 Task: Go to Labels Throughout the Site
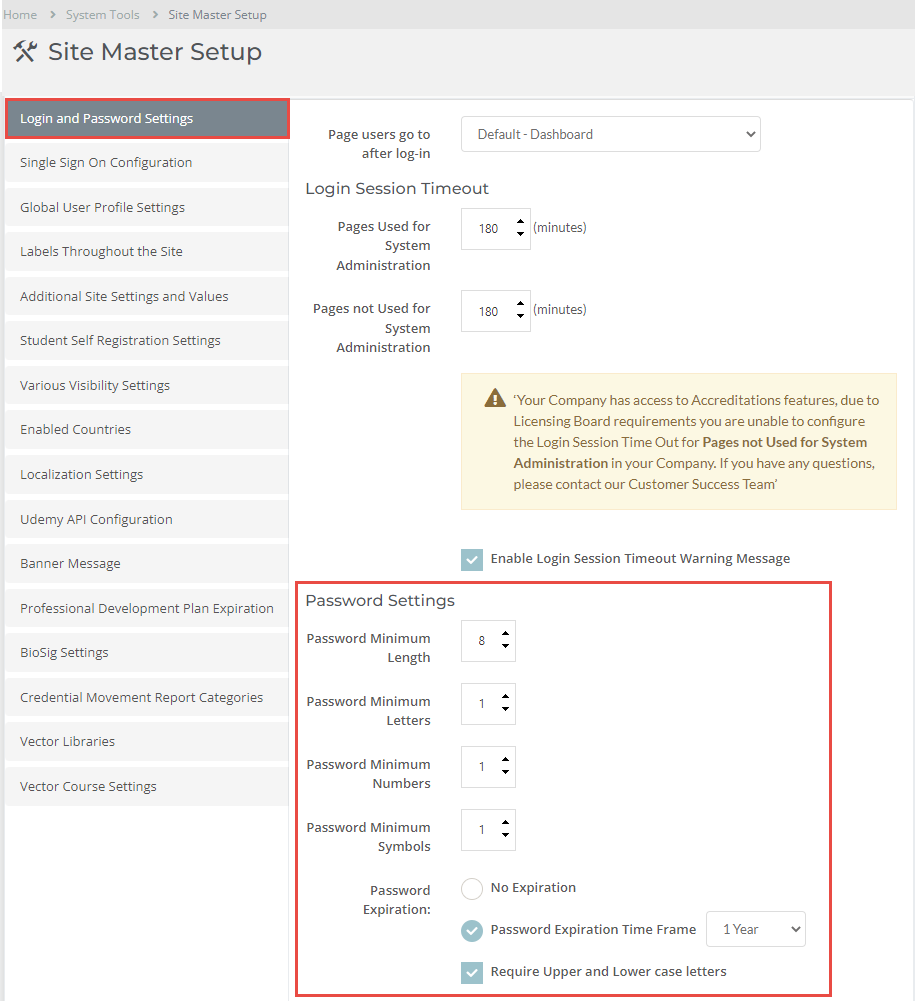coord(147,252)
